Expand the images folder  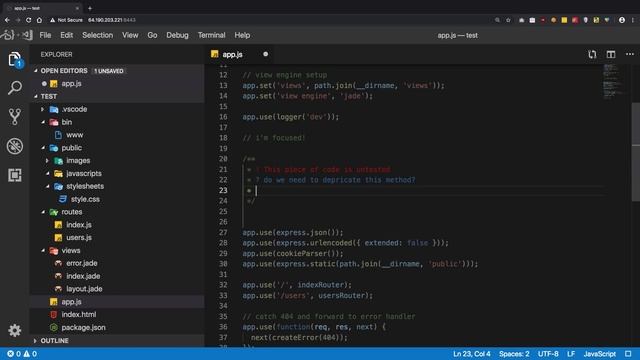click(47, 161)
